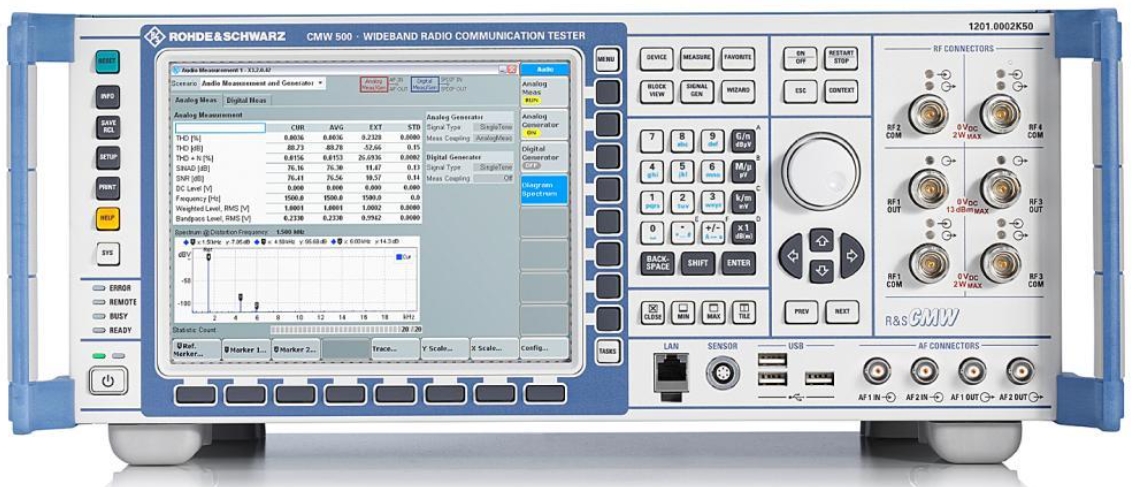Click the SETUP key

108,157
